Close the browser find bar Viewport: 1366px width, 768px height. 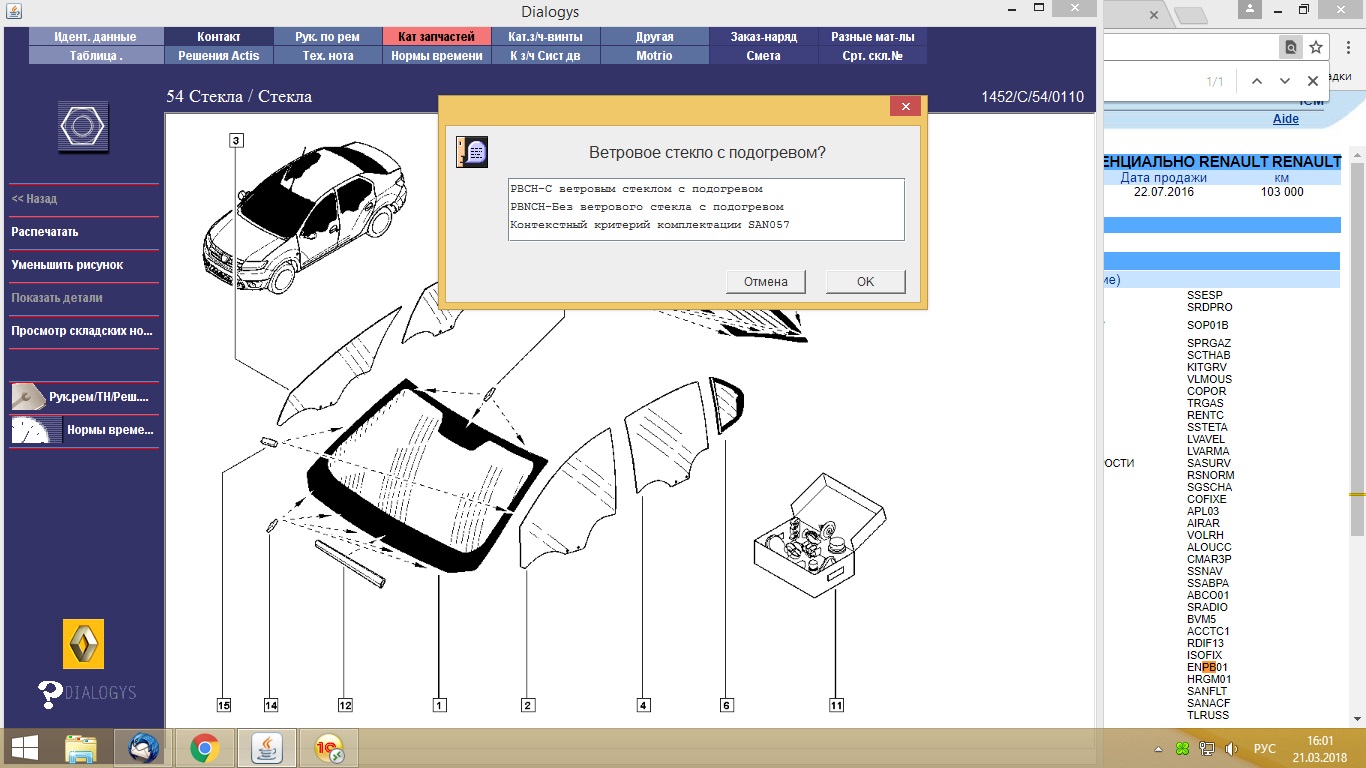pyautogui.click(x=1313, y=81)
